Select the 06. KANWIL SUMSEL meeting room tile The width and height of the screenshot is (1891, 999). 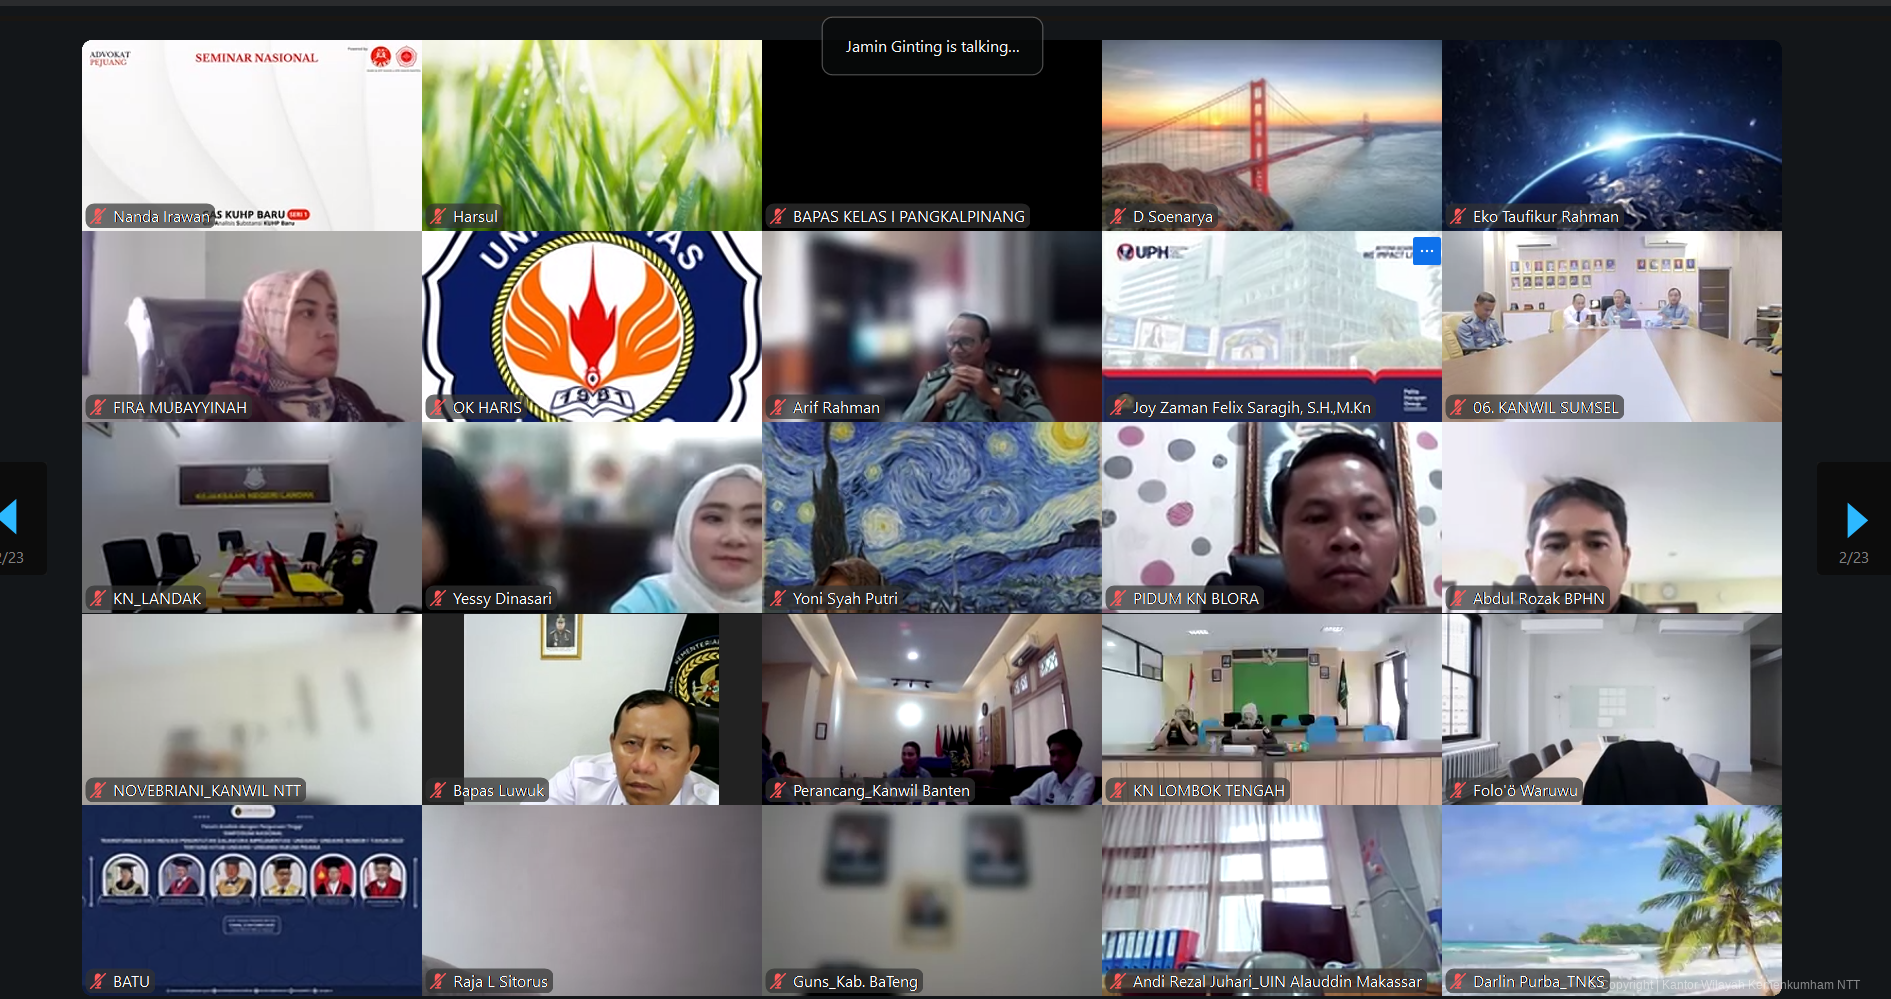coord(1611,325)
